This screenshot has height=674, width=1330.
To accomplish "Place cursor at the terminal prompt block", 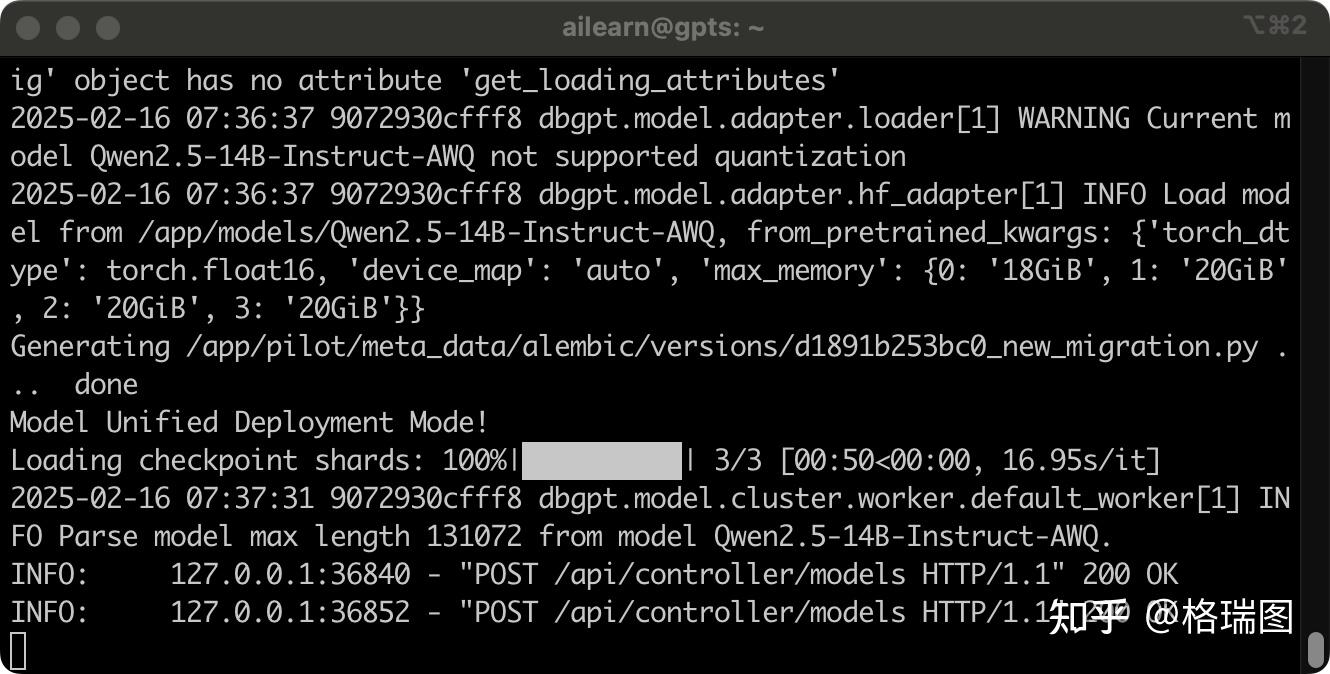I will [x=18, y=651].
